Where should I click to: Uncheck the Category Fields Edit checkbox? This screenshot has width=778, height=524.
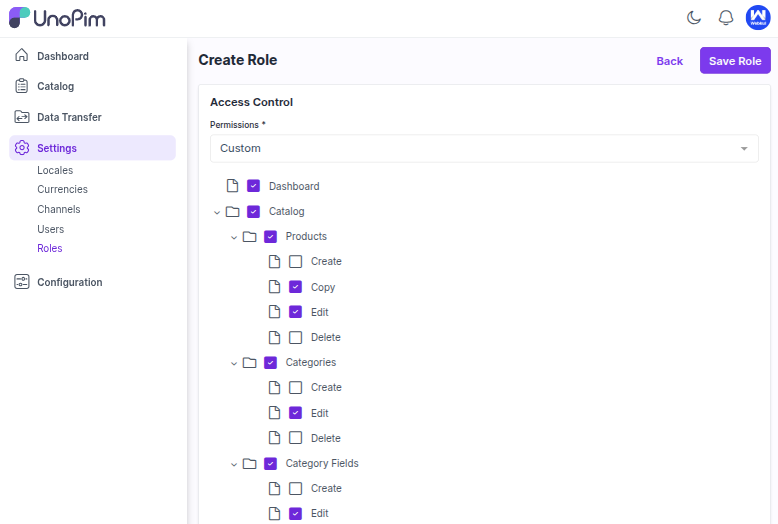coord(295,513)
